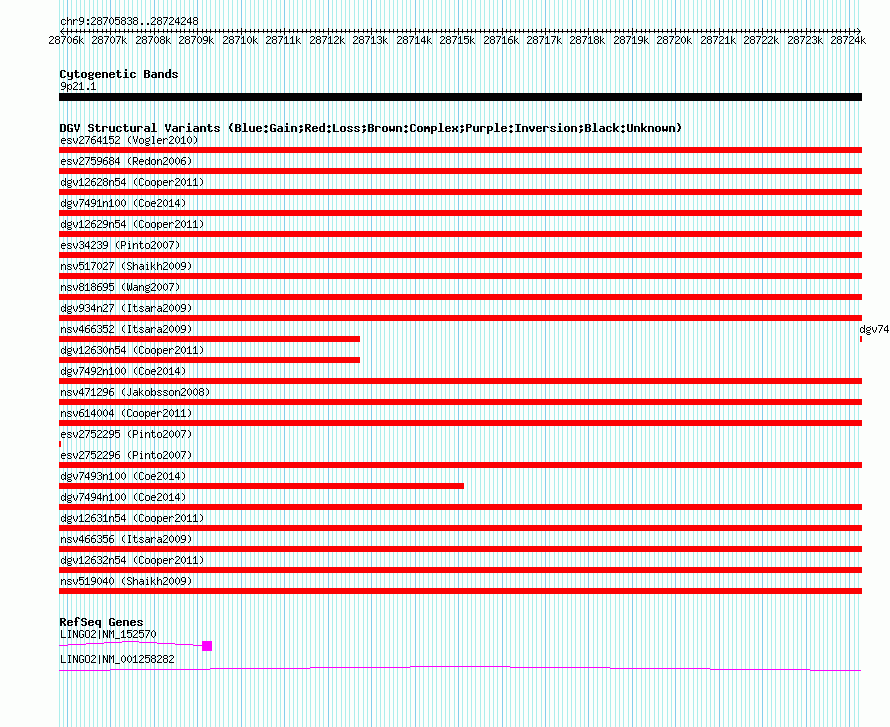
Task: Select dgv7494n100 (Coe2014) variant label
Action: click(123, 497)
